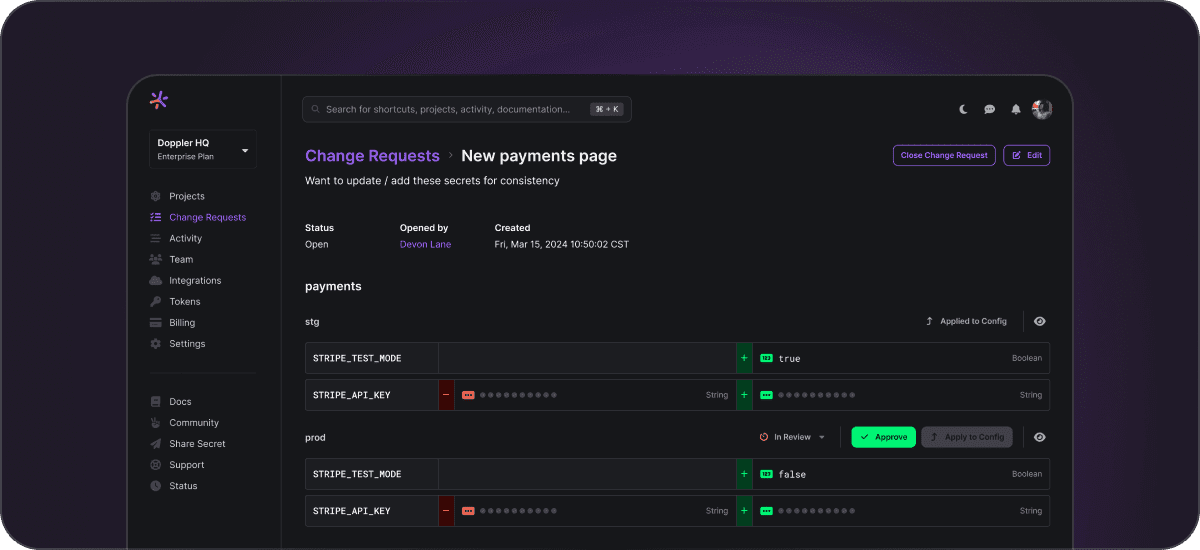1200x550 pixels.
Task: Click the prod 'false' boolean value
Action: (x=792, y=474)
